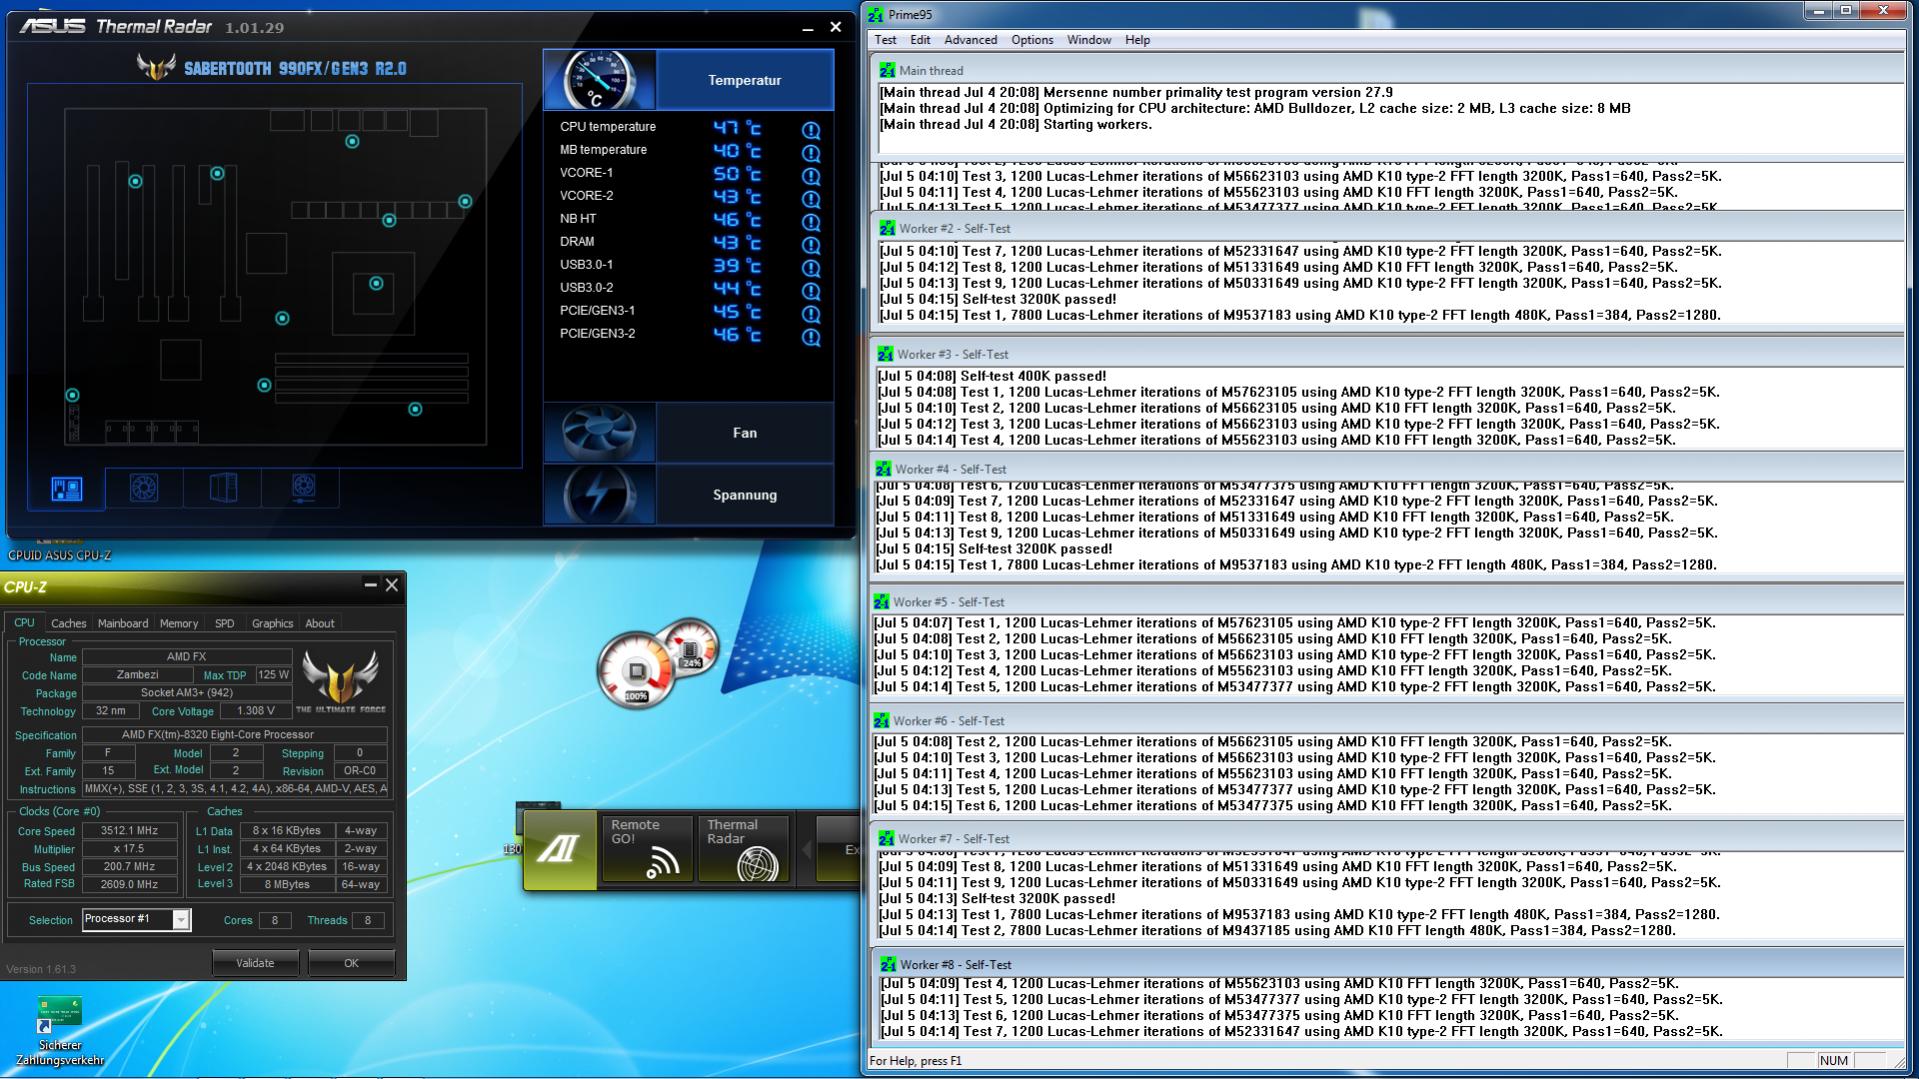1919x1079 pixels.
Task: Click Worker #8 window icon in Prime95
Action: 888,965
